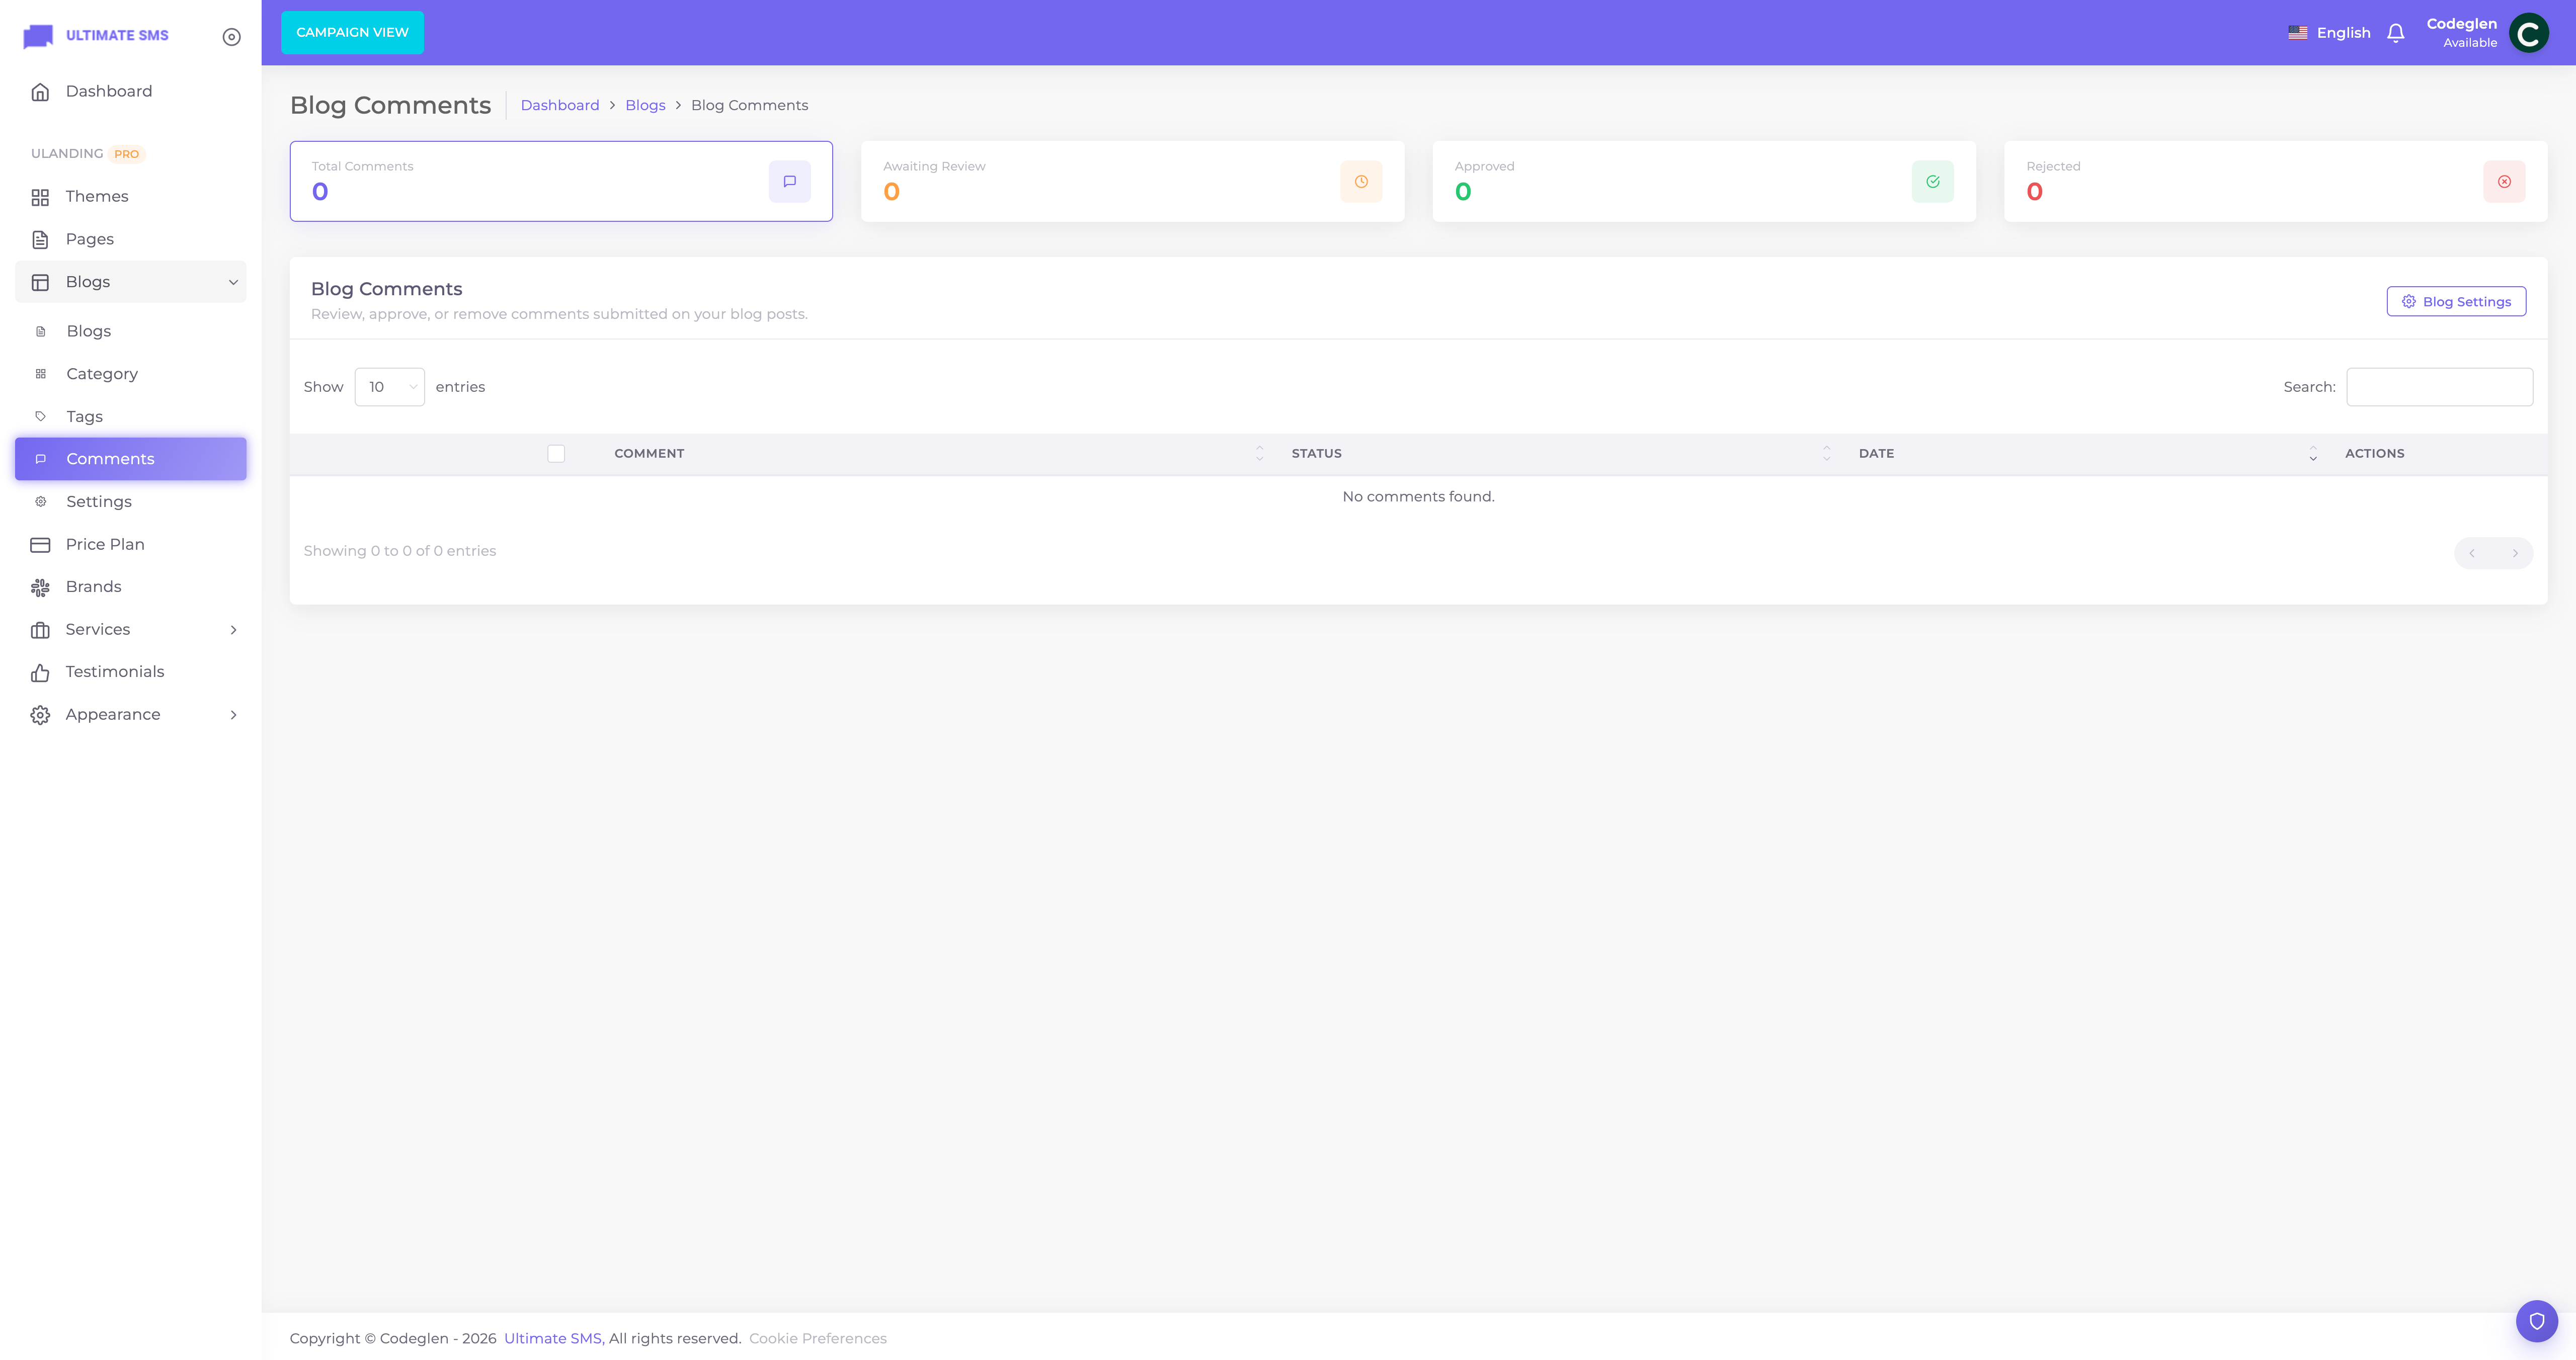Click the Awaiting Review clock icon
The height and width of the screenshot is (1360, 2576).
point(1361,182)
